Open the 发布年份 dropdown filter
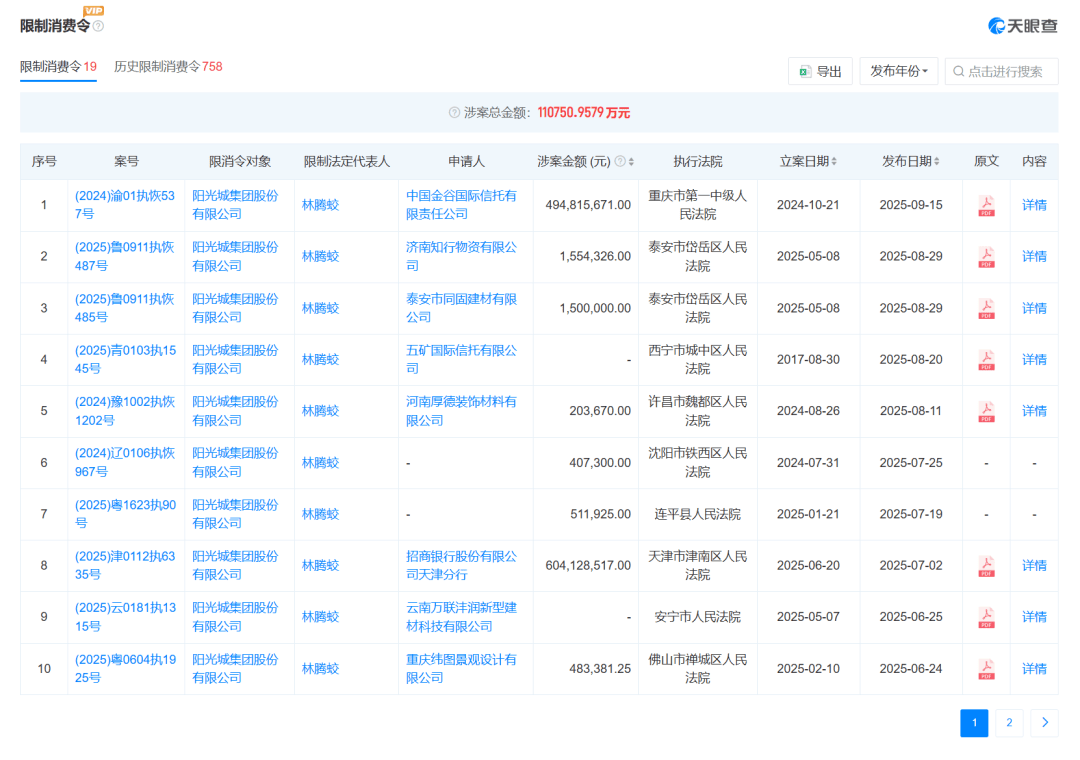Image resolution: width=1080 pixels, height=760 pixels. [x=898, y=71]
